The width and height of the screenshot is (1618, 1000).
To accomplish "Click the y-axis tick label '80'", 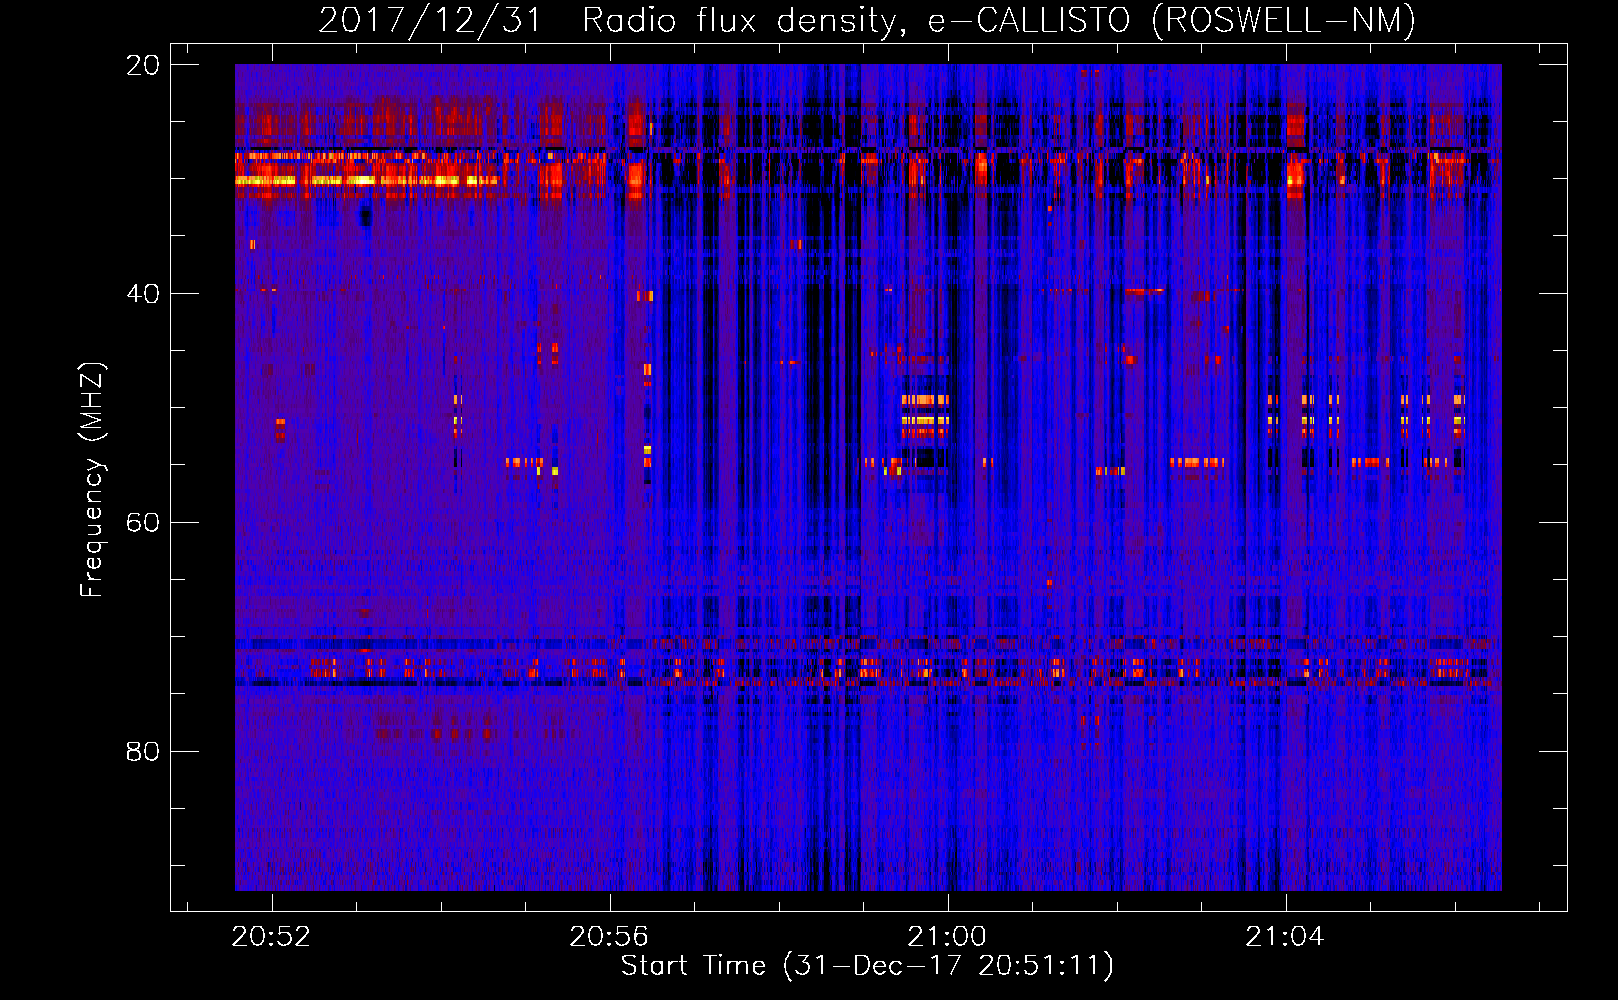I will pos(143,752).
